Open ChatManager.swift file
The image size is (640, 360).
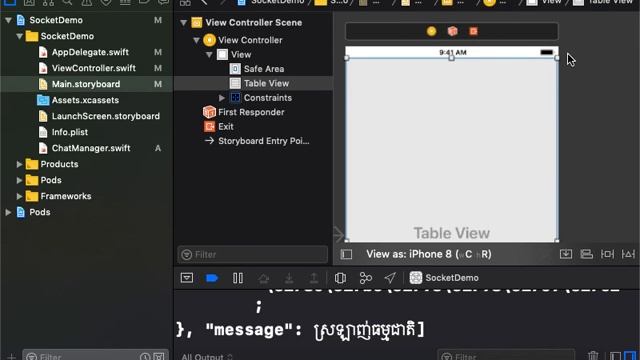click(91, 148)
